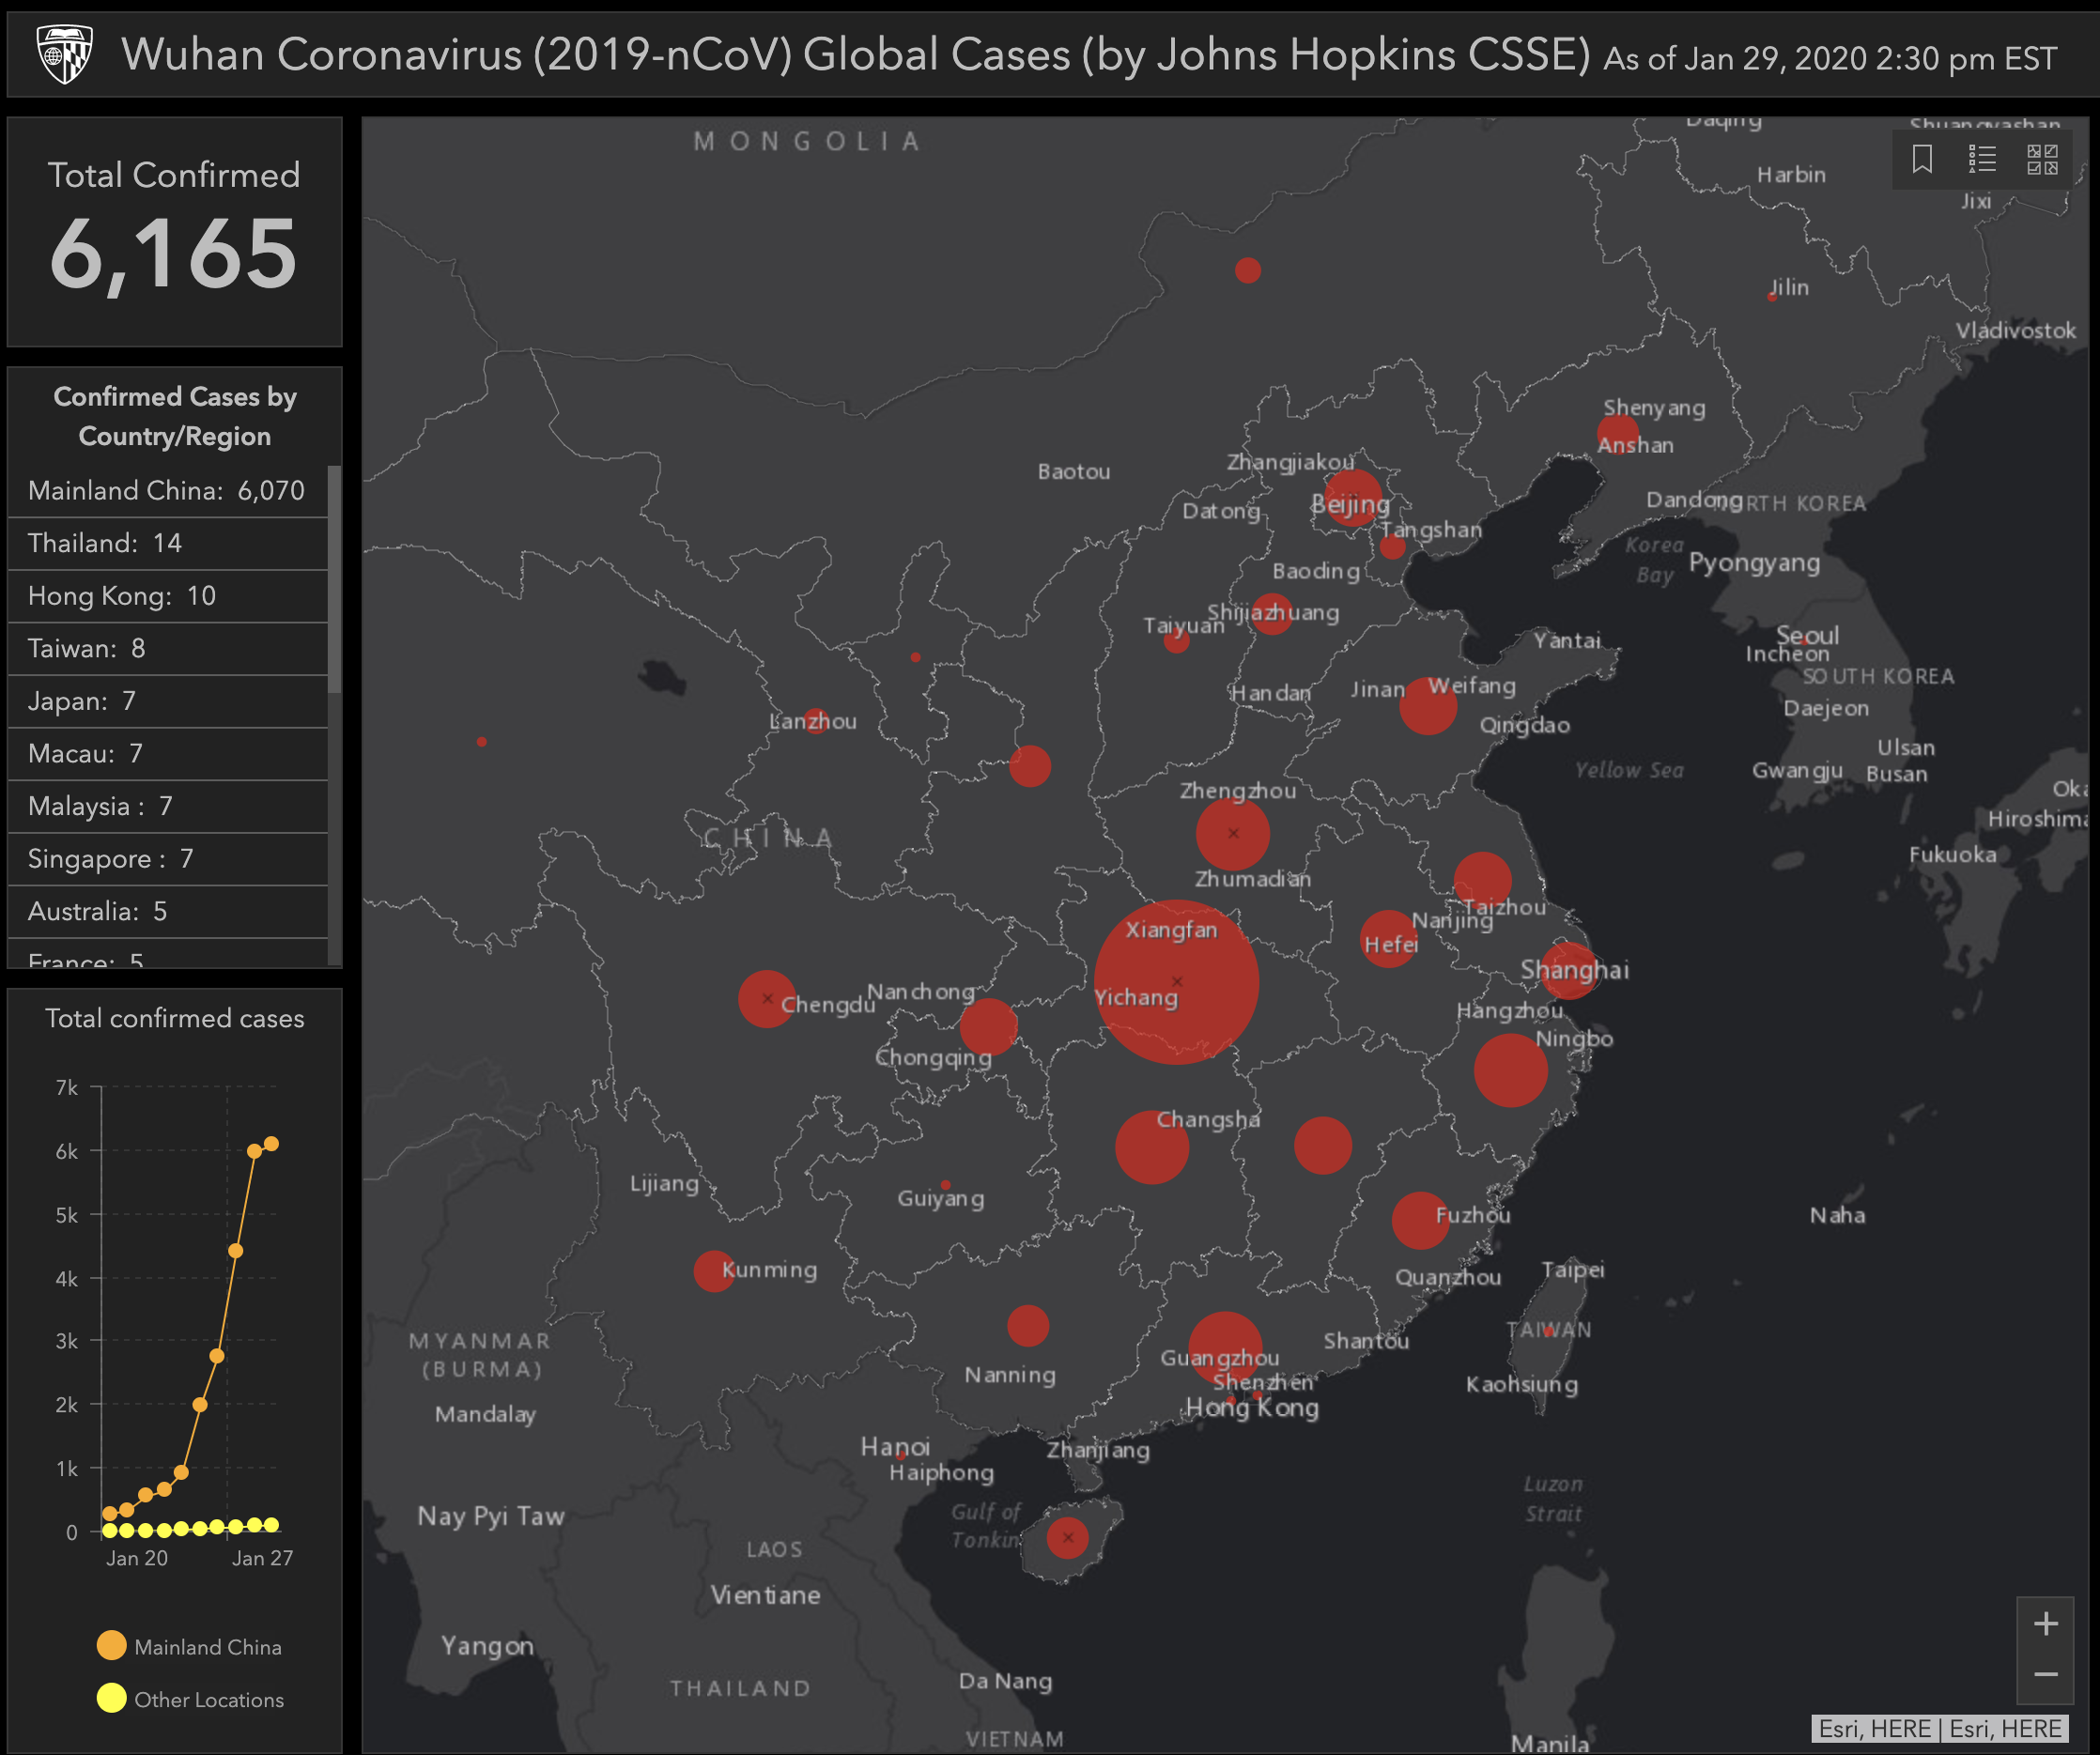Click the red circle at Hefei
Viewport: 2100px width, 1755px height.
click(1389, 938)
